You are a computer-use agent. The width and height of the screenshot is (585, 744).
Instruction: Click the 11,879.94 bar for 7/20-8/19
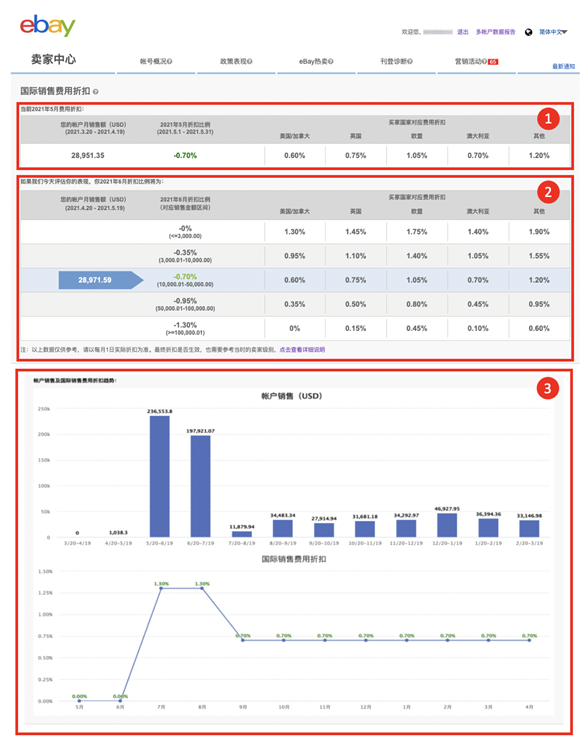tap(242, 534)
